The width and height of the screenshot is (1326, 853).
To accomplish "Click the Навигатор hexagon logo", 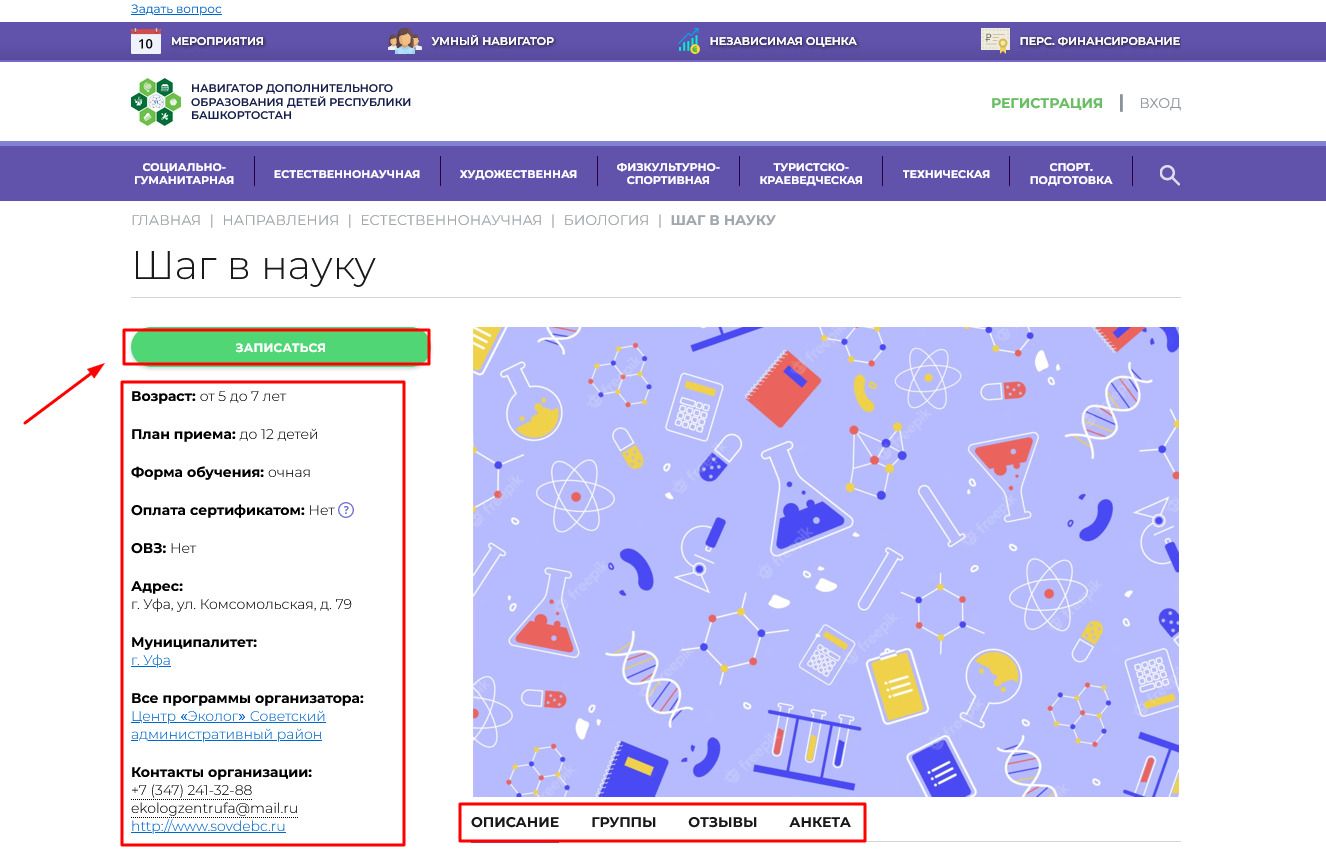I will click(156, 102).
